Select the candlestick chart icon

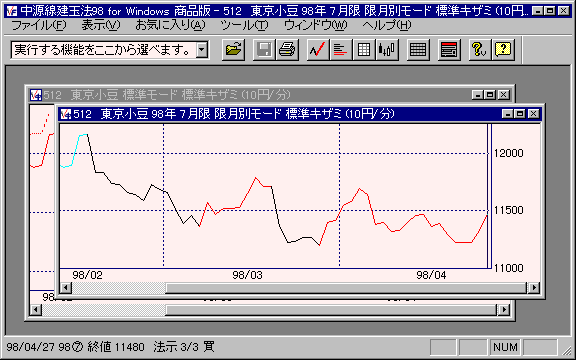point(386,49)
